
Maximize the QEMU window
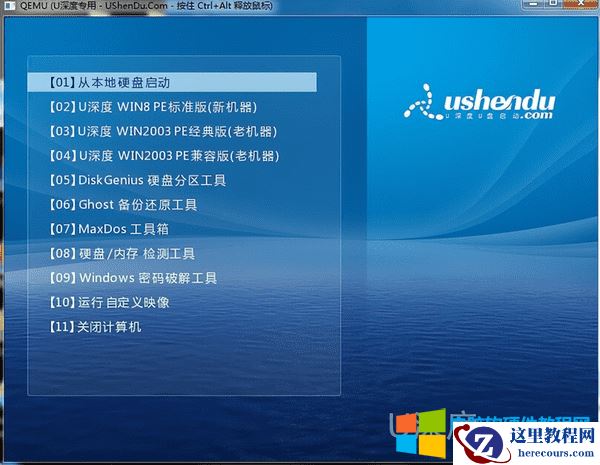click(x=553, y=3)
